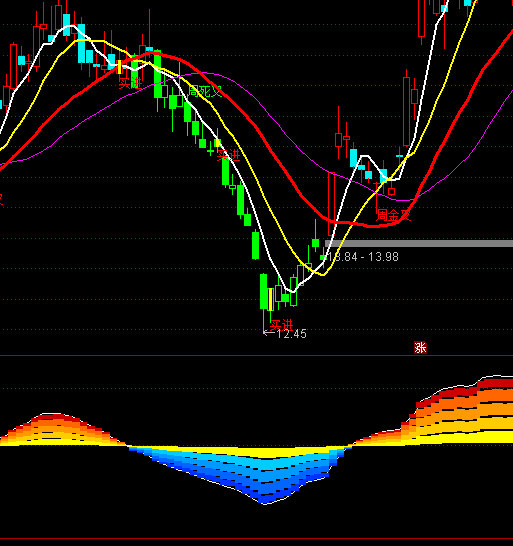Click the gray horizontal price zone bar
Viewport: 513px width, 546px height.
[419, 243]
